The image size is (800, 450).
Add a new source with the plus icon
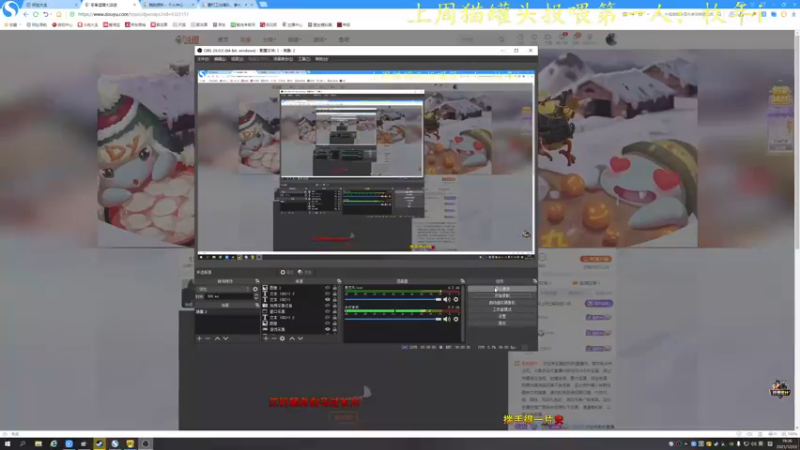[x=266, y=338]
